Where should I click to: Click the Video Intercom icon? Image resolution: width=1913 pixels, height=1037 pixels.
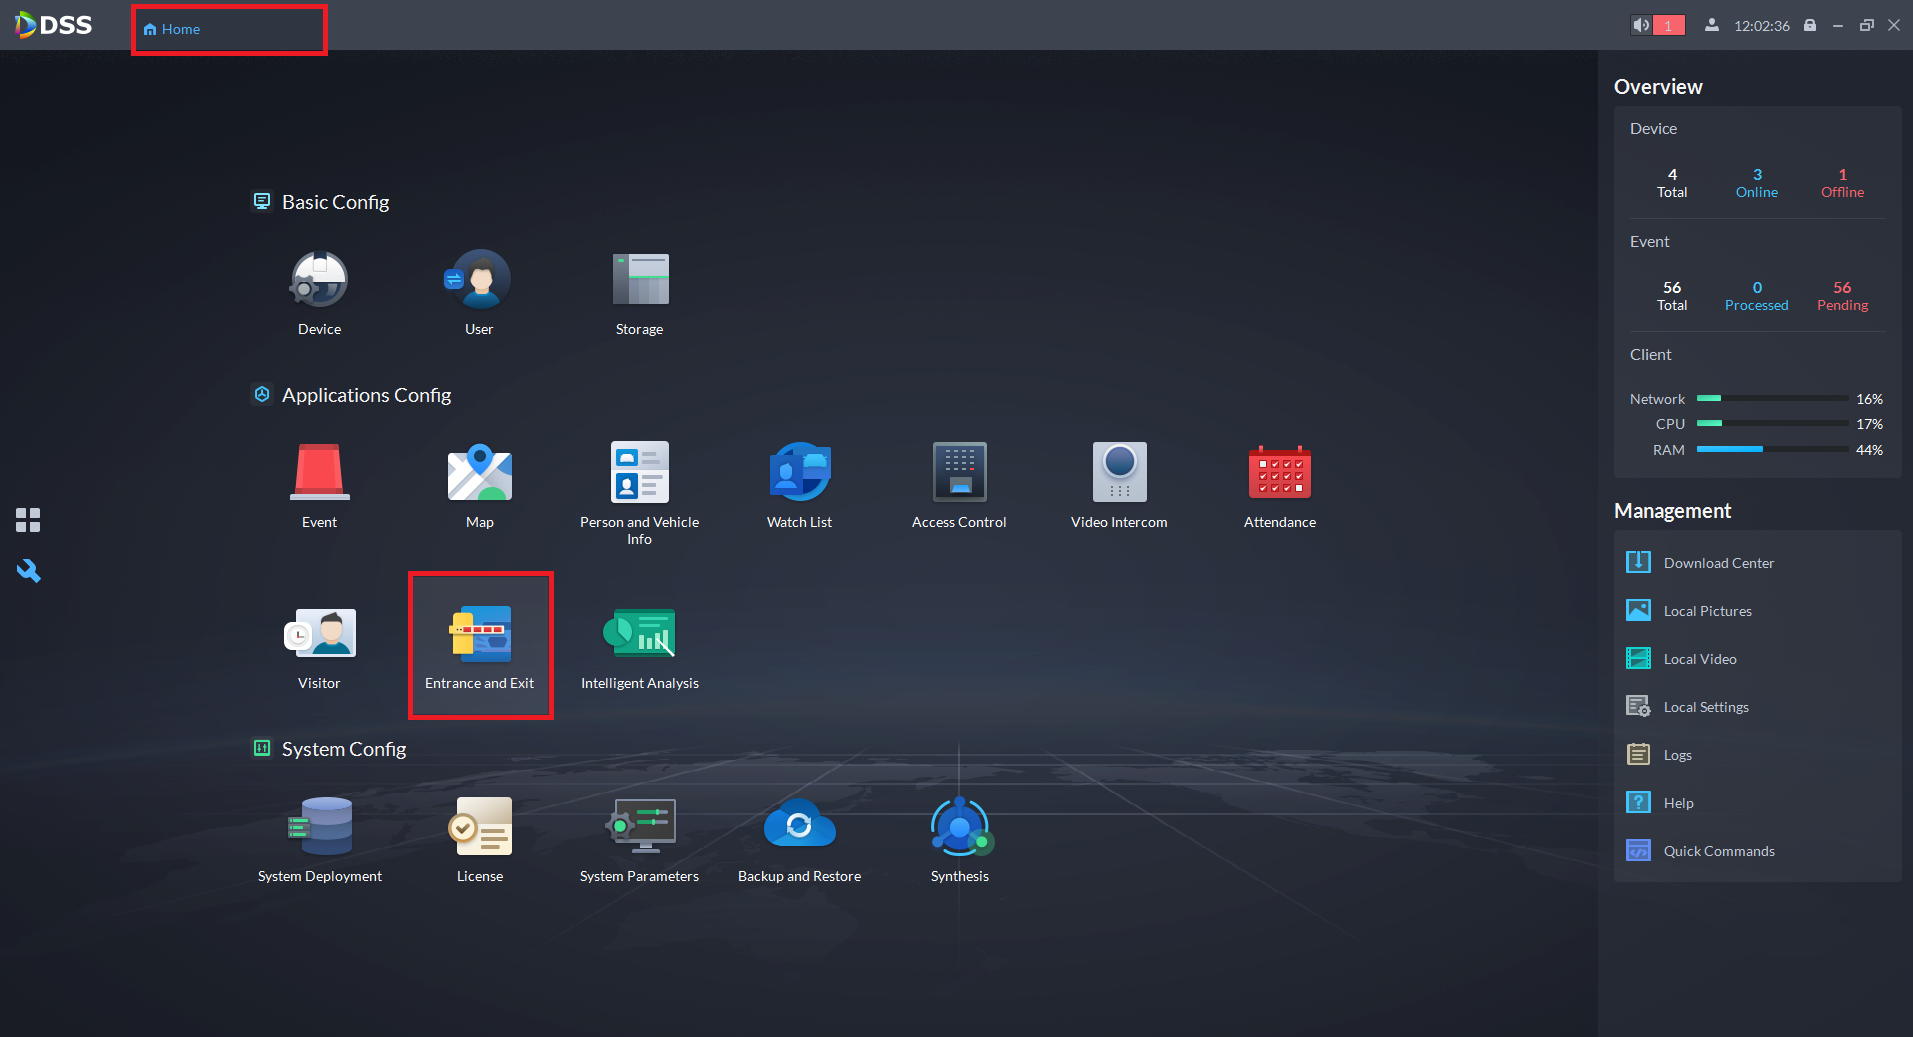(x=1119, y=473)
